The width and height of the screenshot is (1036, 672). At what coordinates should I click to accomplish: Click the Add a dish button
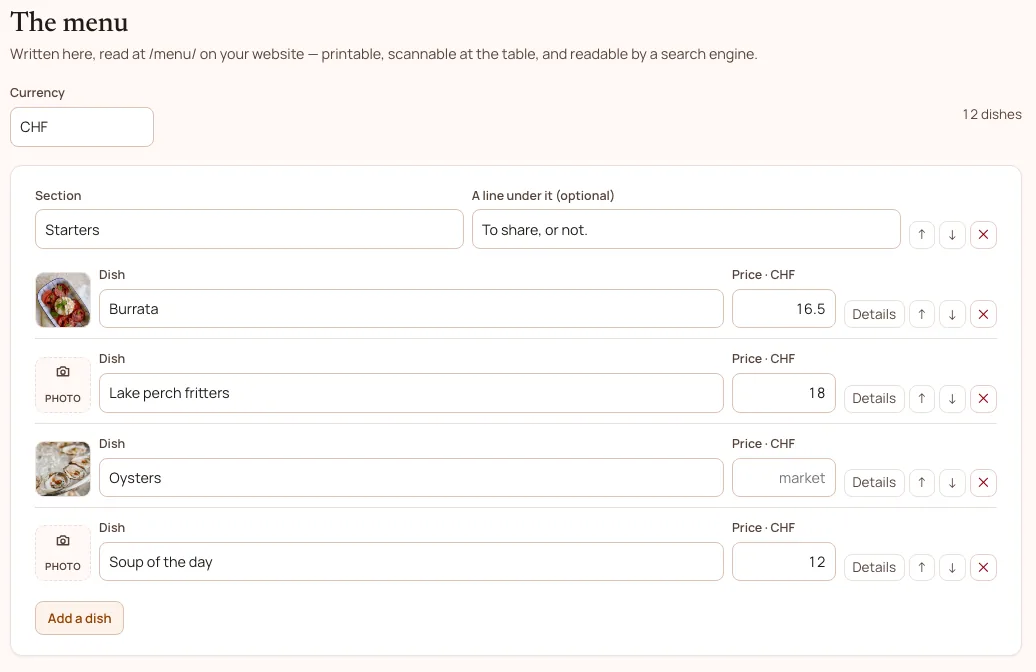click(x=79, y=618)
